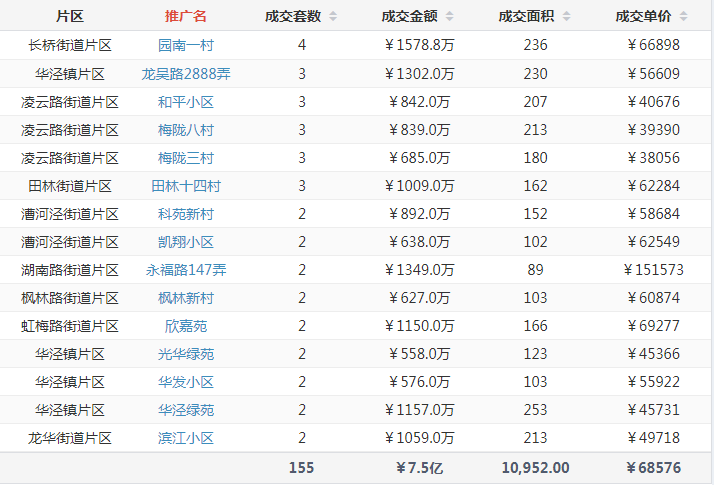Click unit price ¥39390
This screenshot has height=485, width=714.
point(653,130)
